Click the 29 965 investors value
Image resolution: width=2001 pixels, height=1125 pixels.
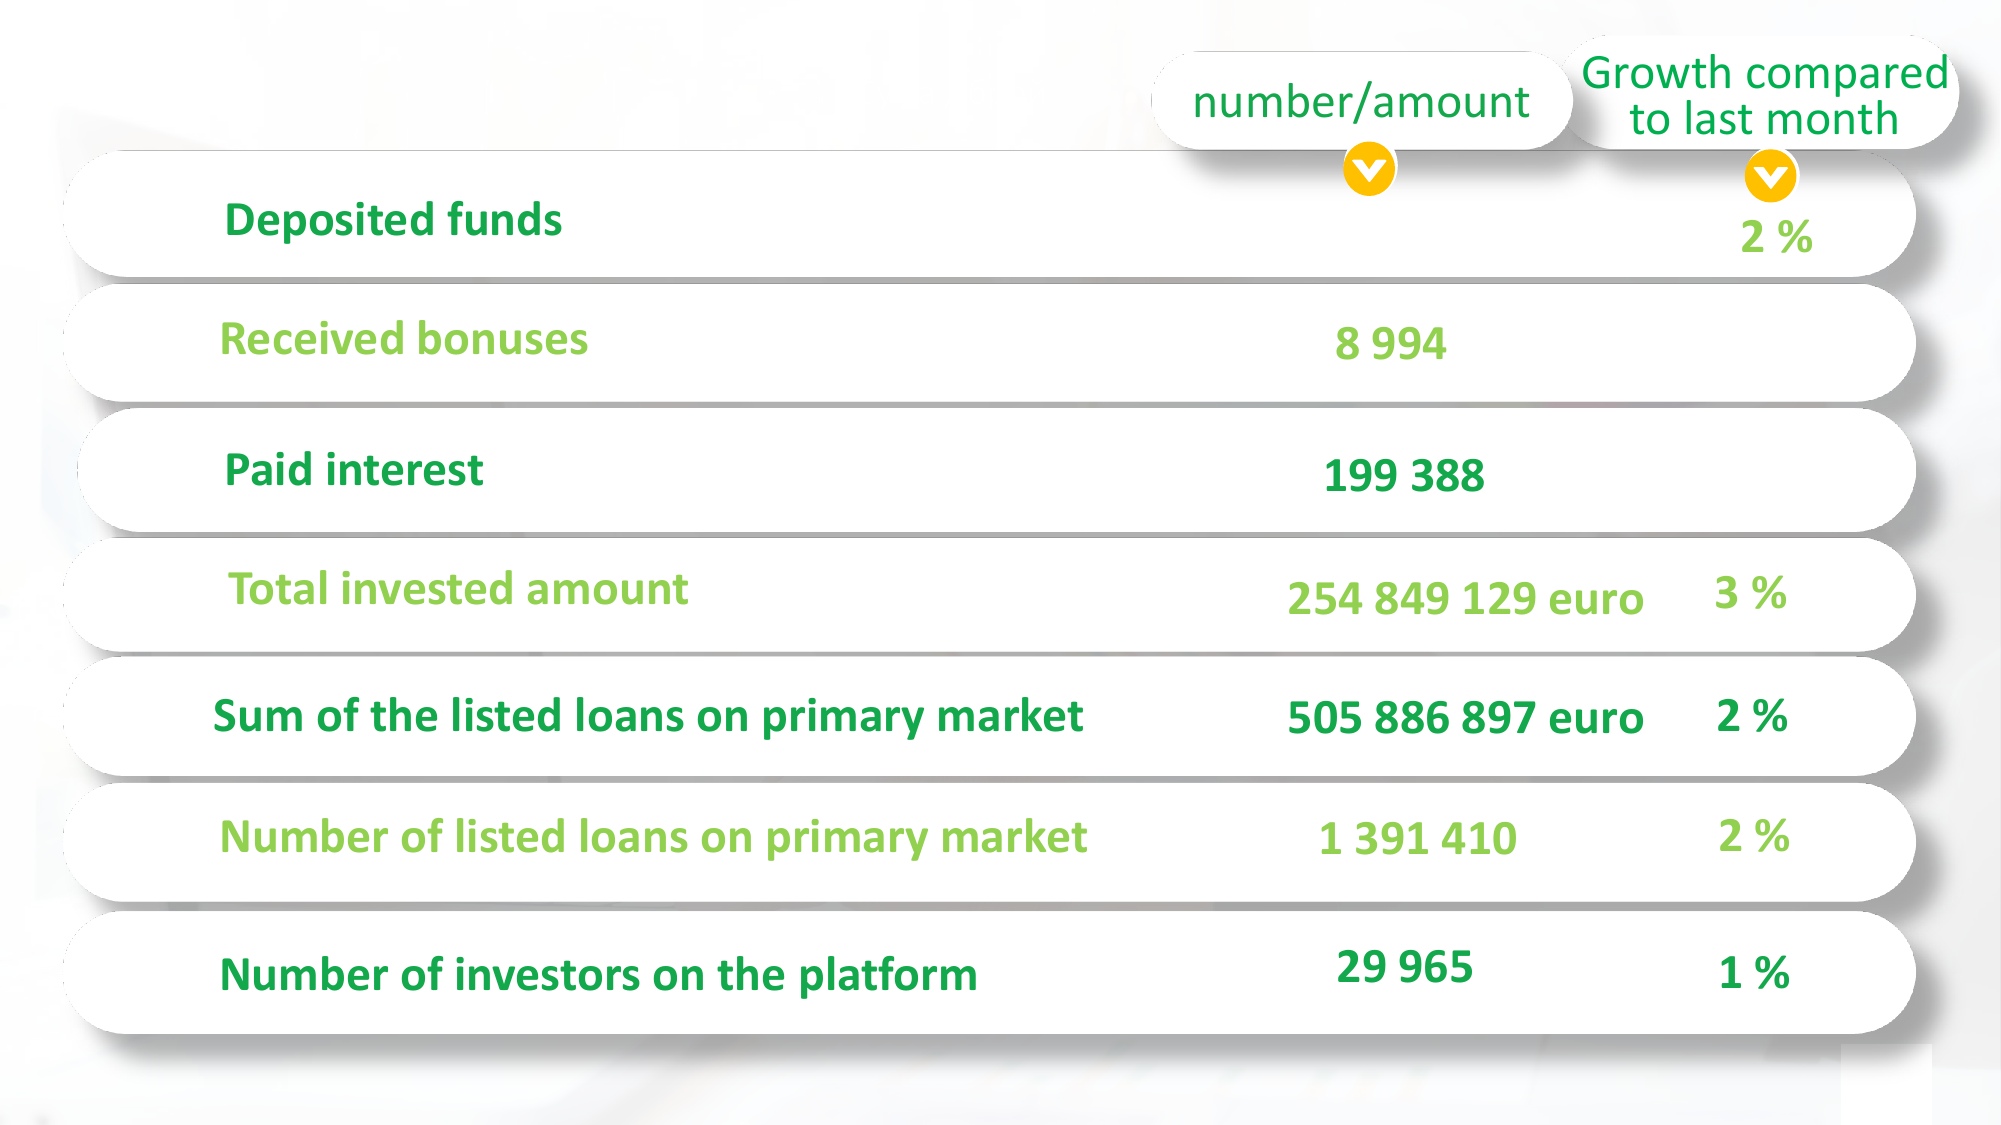pyautogui.click(x=1404, y=967)
